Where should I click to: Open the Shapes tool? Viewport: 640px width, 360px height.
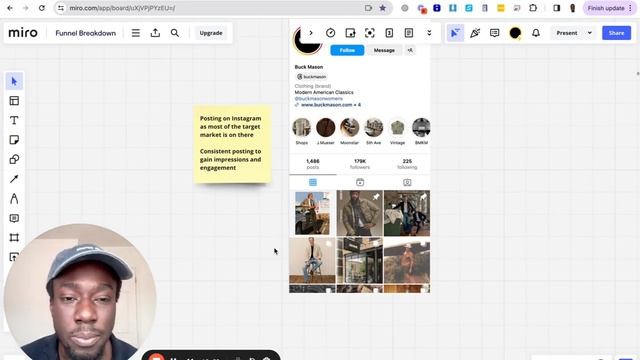point(14,159)
